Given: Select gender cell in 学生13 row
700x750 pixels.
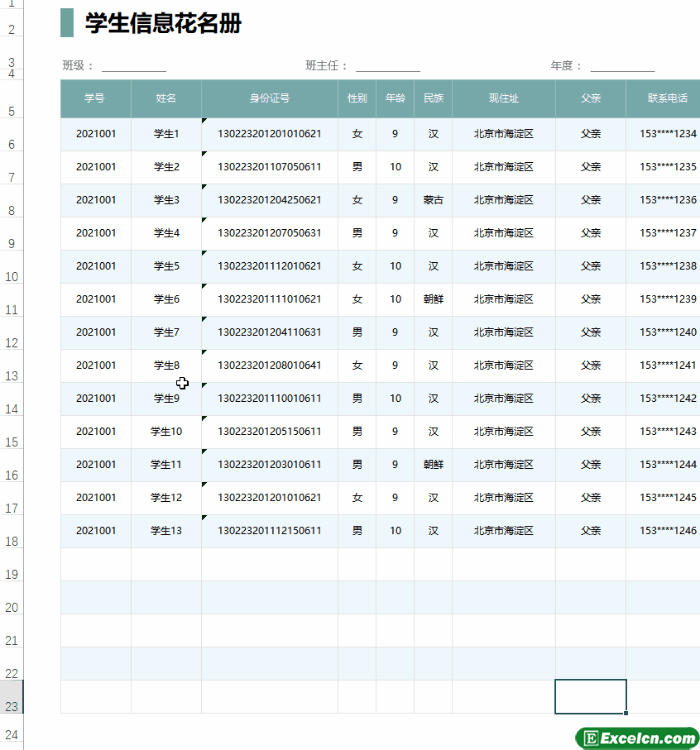Looking at the screenshot, I should click(357, 530).
